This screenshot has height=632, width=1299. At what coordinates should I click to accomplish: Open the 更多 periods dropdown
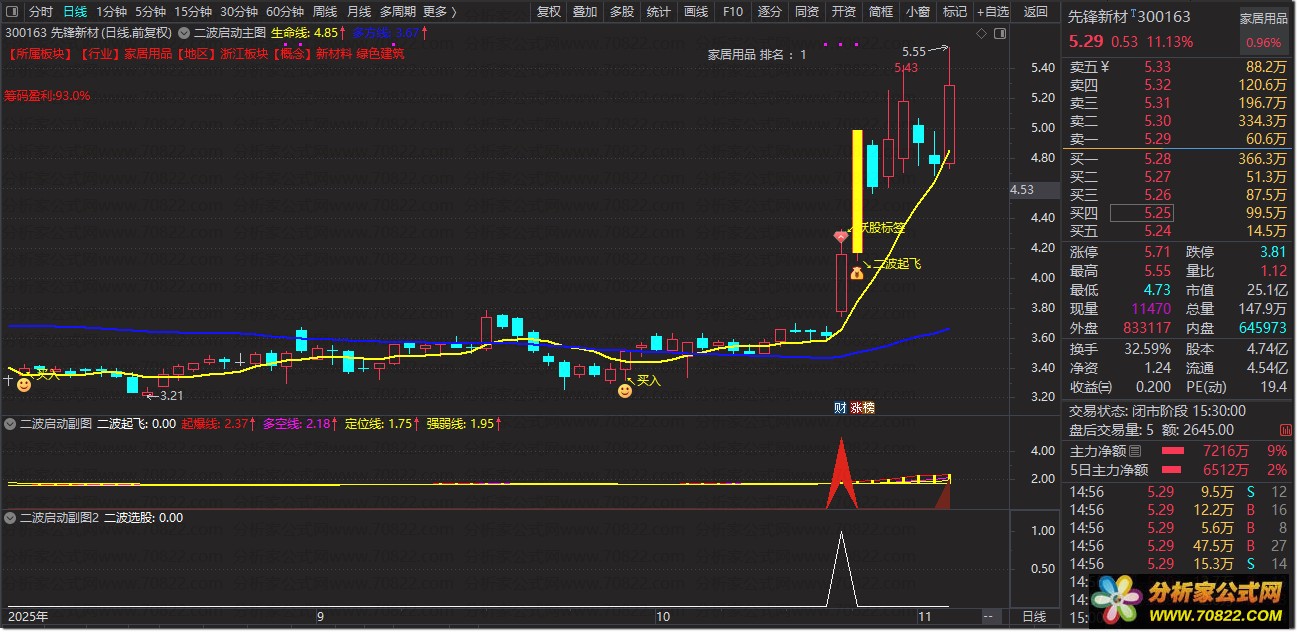[439, 12]
